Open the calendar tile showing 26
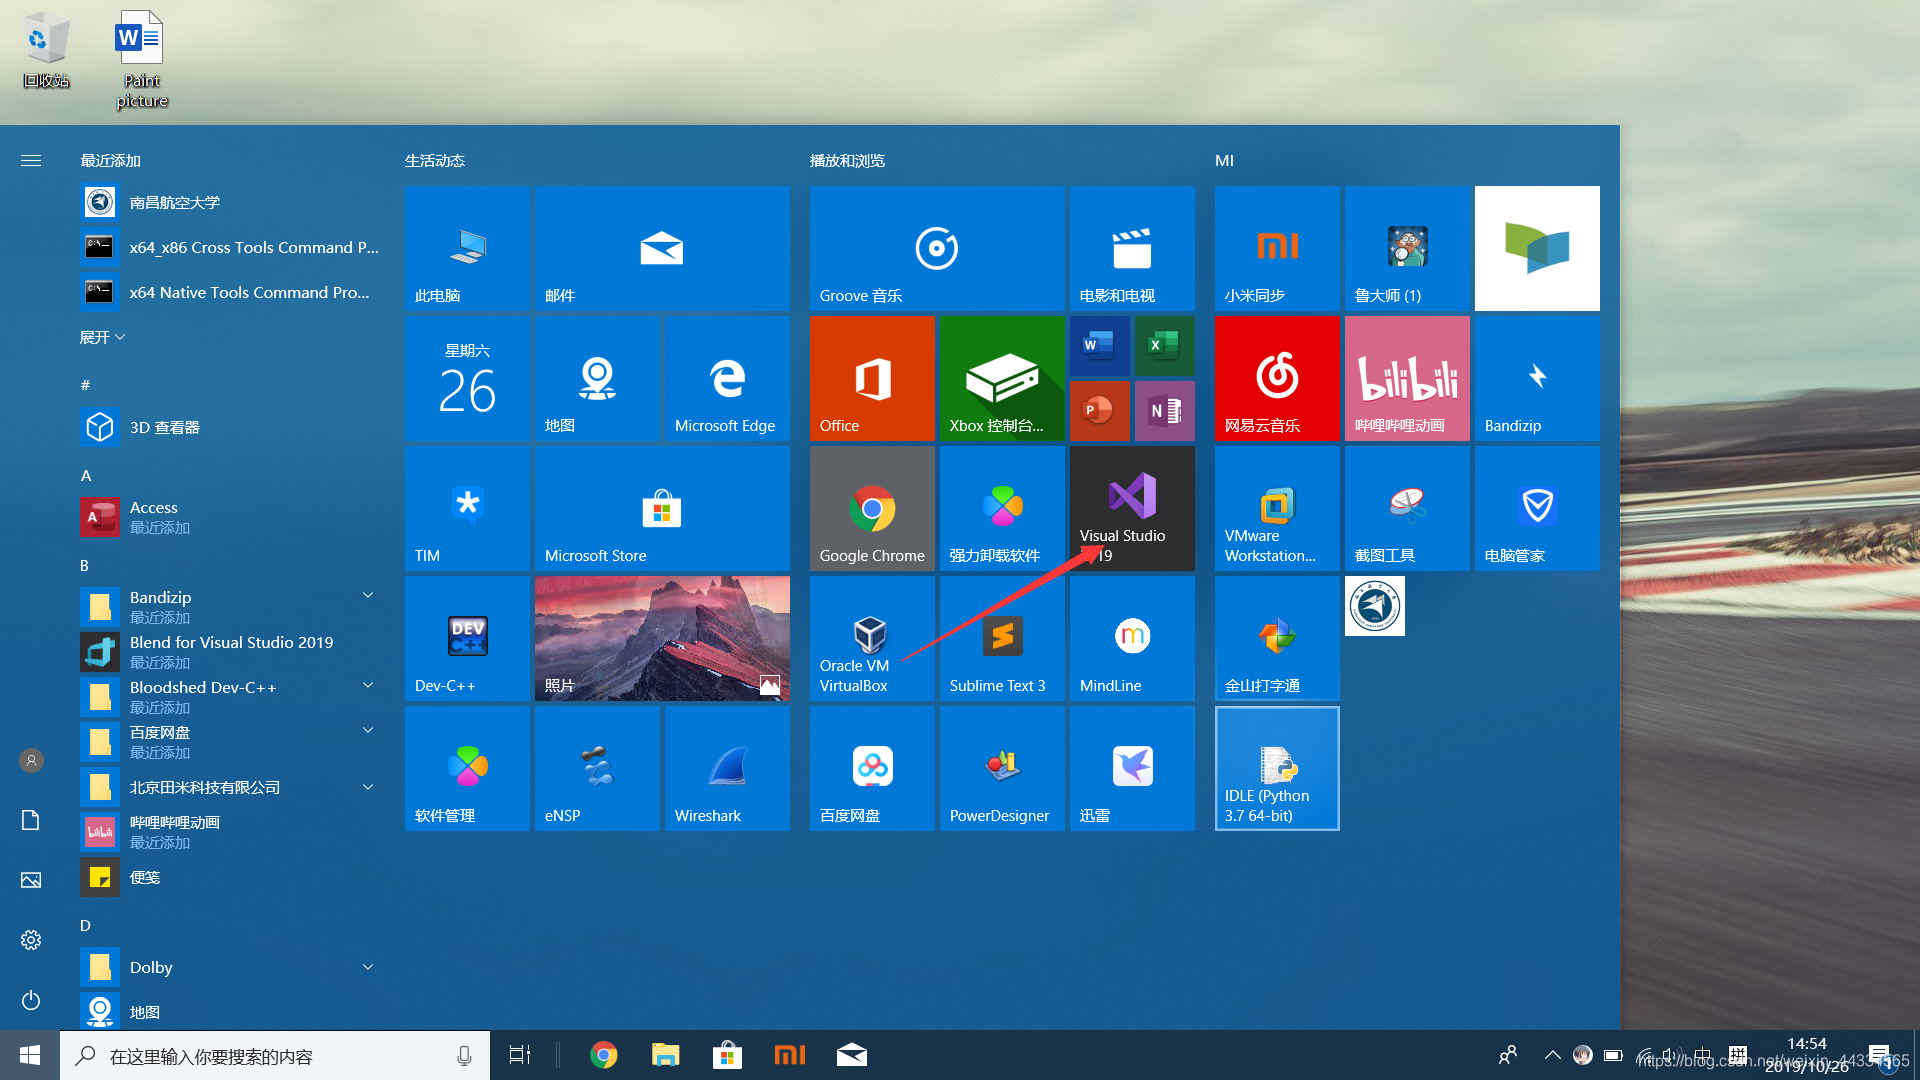 click(x=467, y=378)
